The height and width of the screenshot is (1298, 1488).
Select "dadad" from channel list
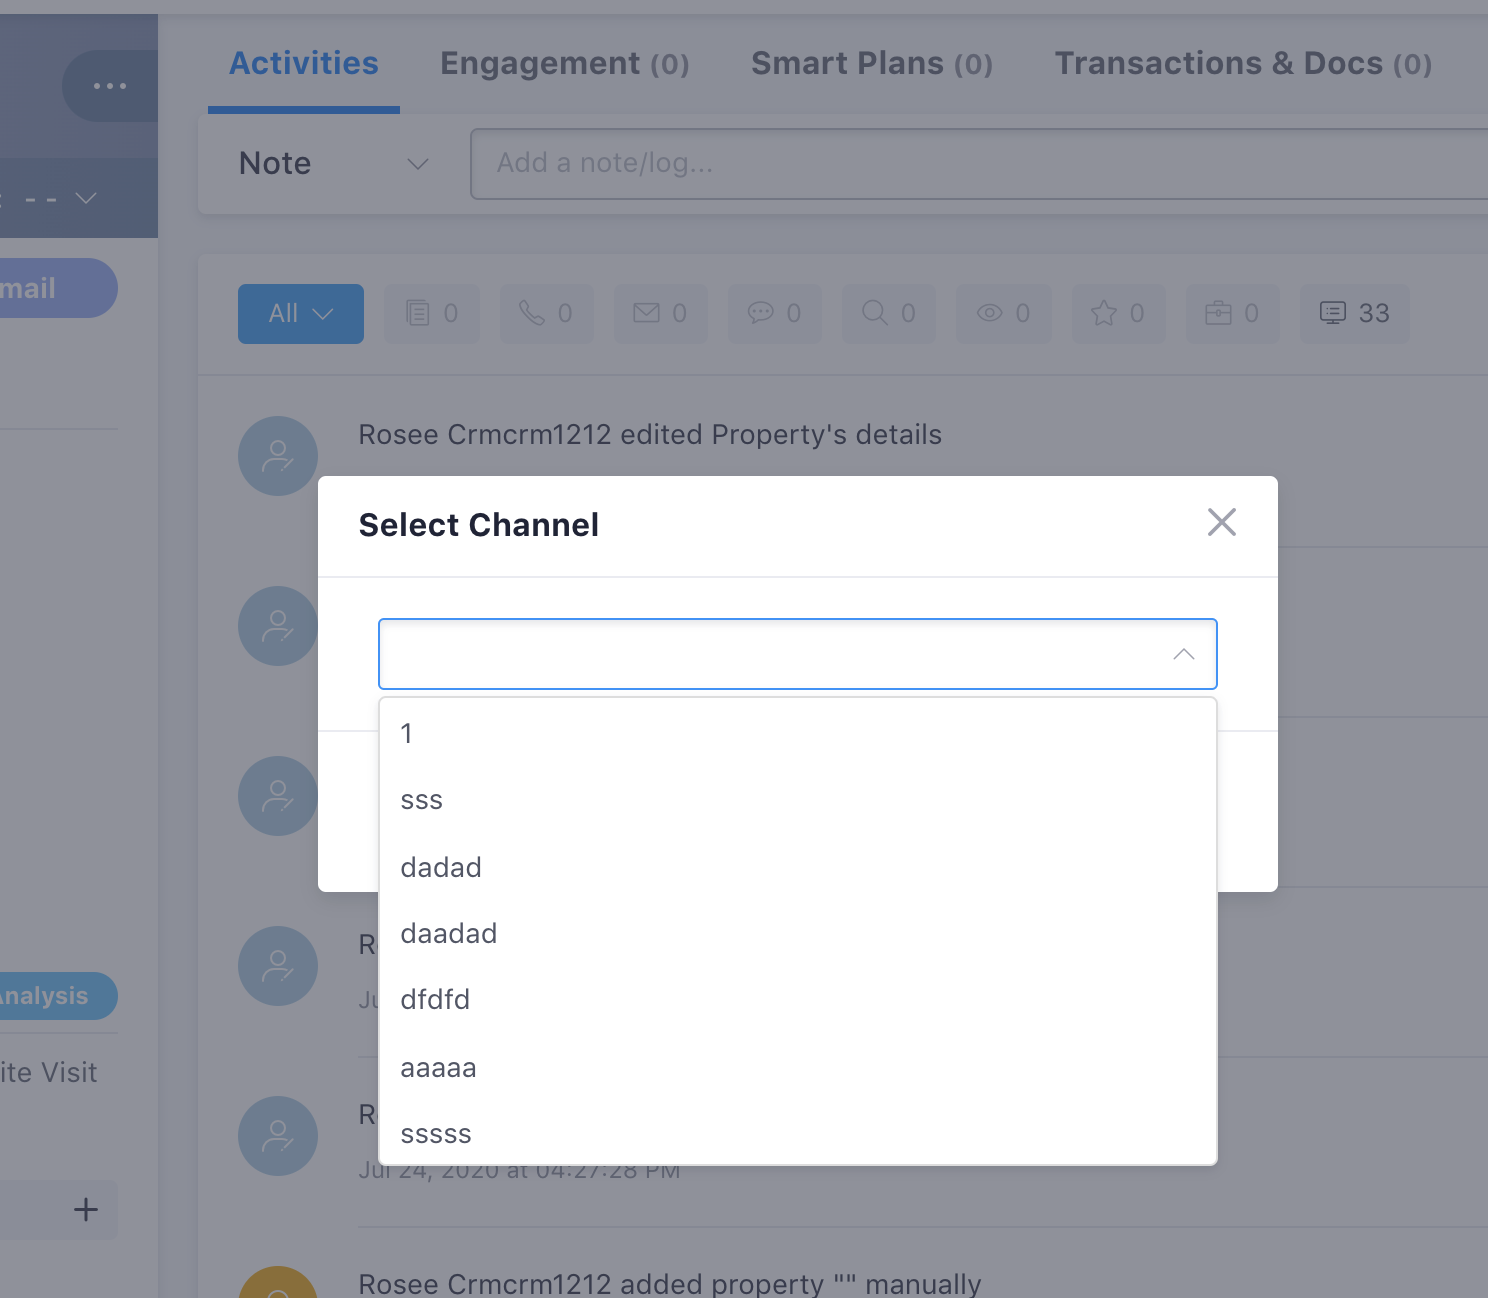click(x=441, y=867)
